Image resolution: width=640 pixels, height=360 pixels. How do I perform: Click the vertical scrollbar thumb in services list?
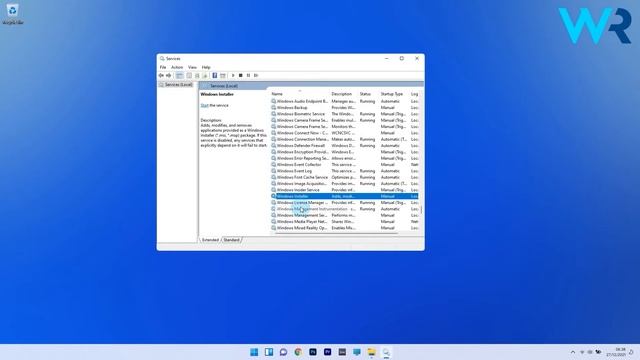pos(421,209)
